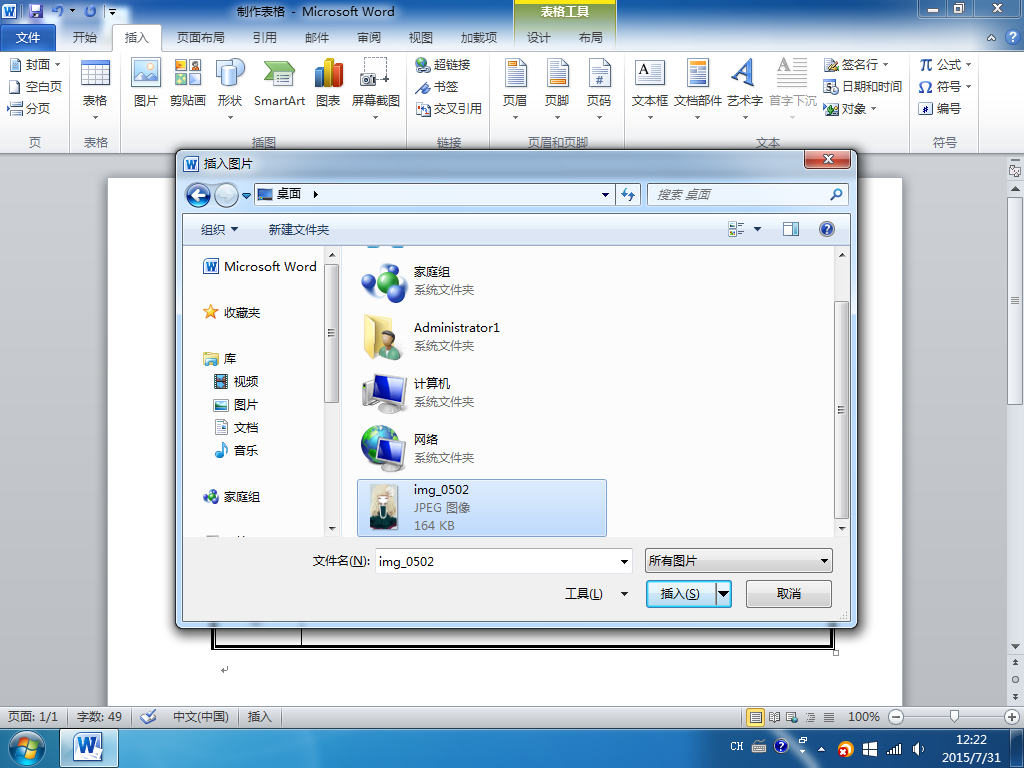1024x768 pixels.
Task: Refresh the desktop folder listing
Action: pos(628,195)
